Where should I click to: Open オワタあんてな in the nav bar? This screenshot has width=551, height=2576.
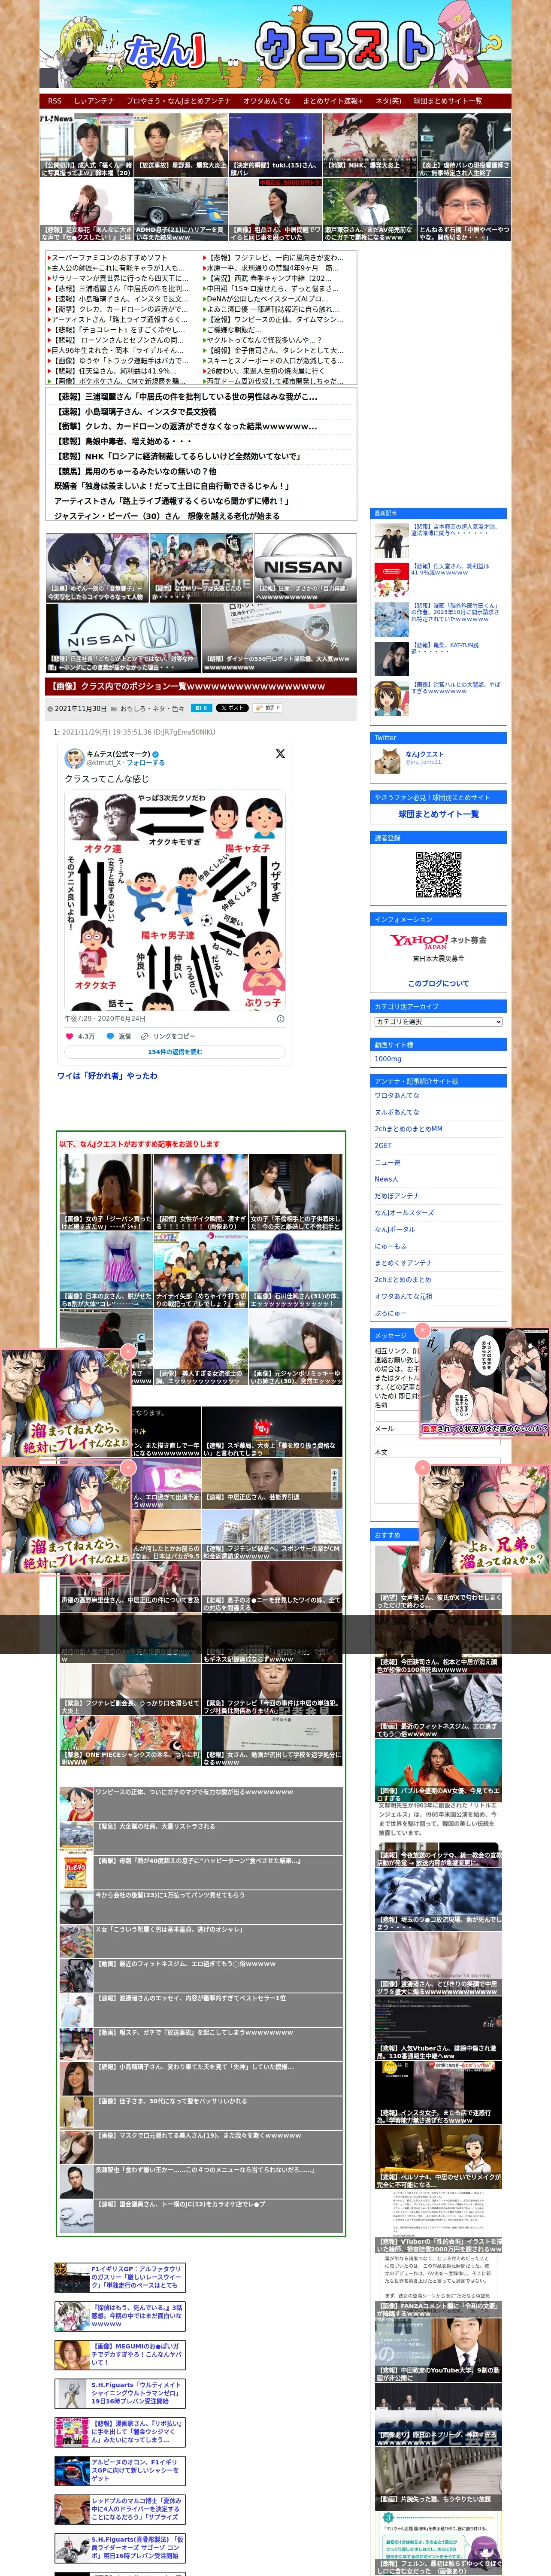tap(267, 100)
